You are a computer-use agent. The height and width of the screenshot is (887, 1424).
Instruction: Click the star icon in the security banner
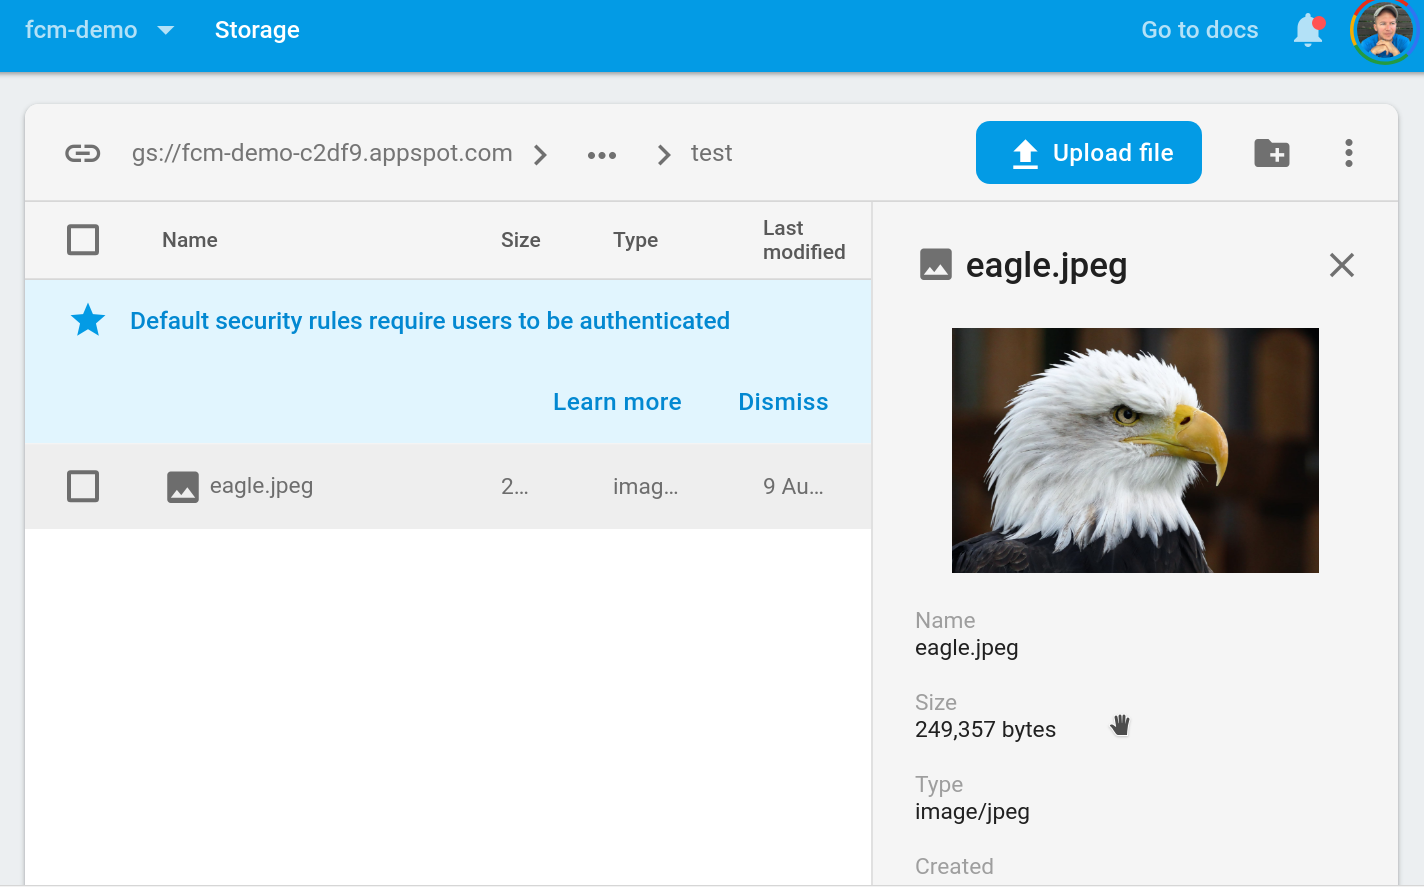click(87, 320)
